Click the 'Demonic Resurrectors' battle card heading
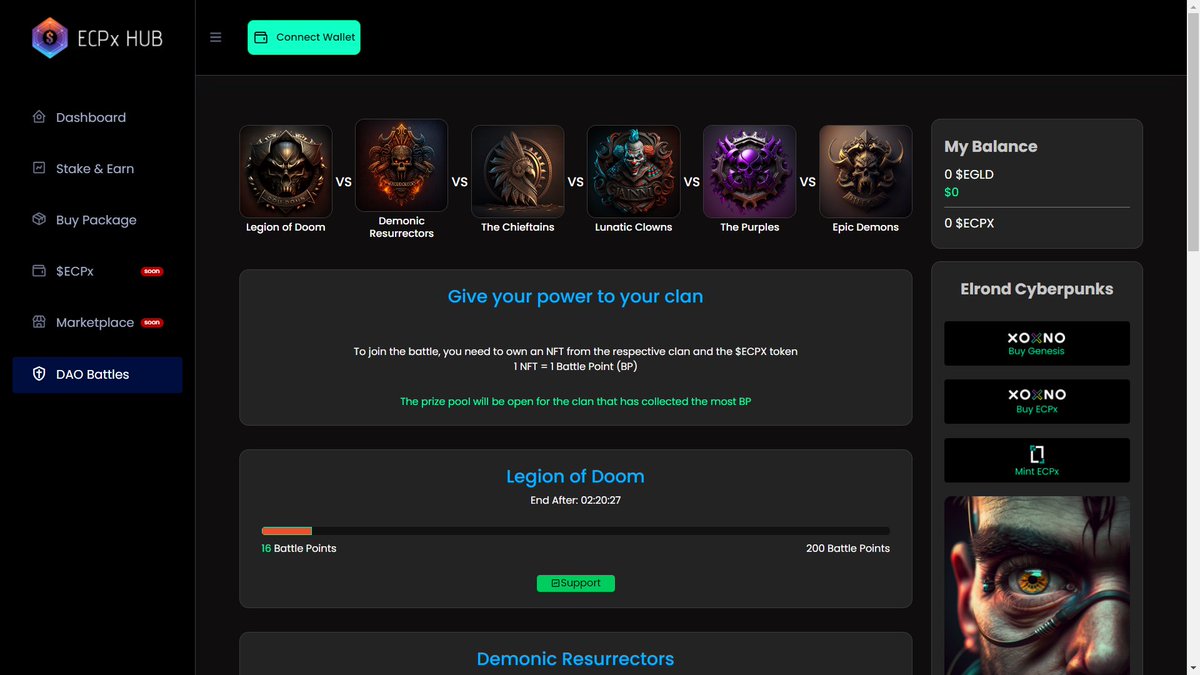Viewport: 1200px width, 675px height. [x=575, y=659]
